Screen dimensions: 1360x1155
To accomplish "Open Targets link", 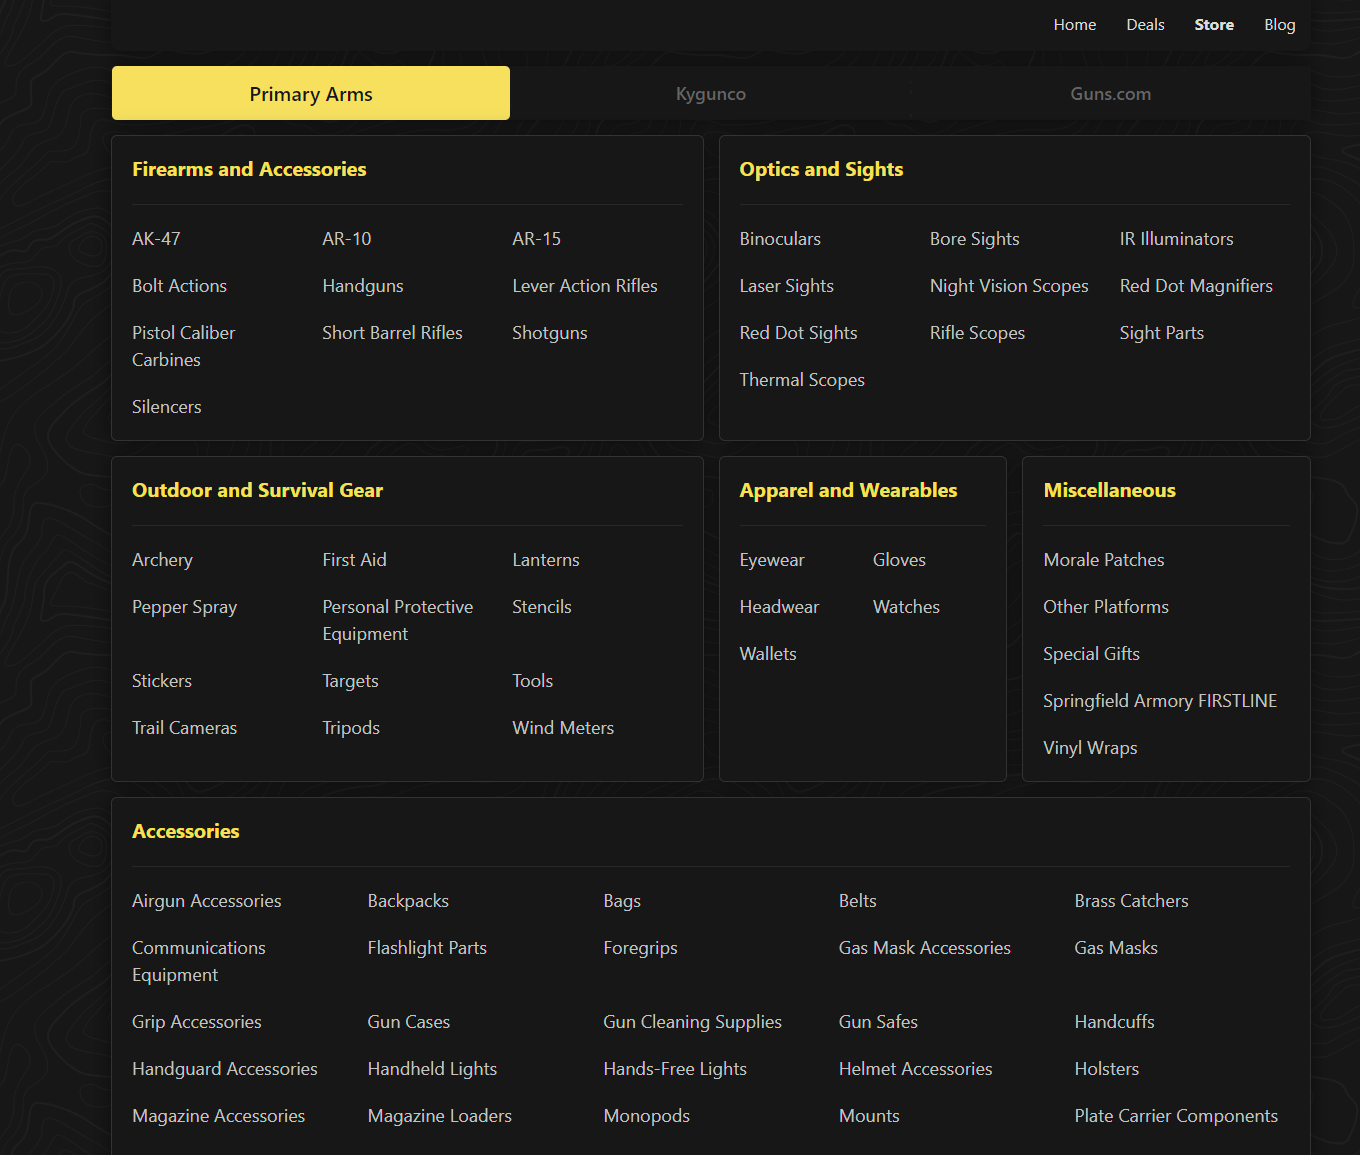I will (350, 681).
